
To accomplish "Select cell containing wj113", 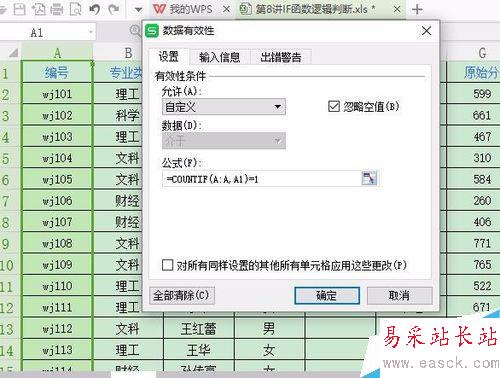I will (x=57, y=350).
